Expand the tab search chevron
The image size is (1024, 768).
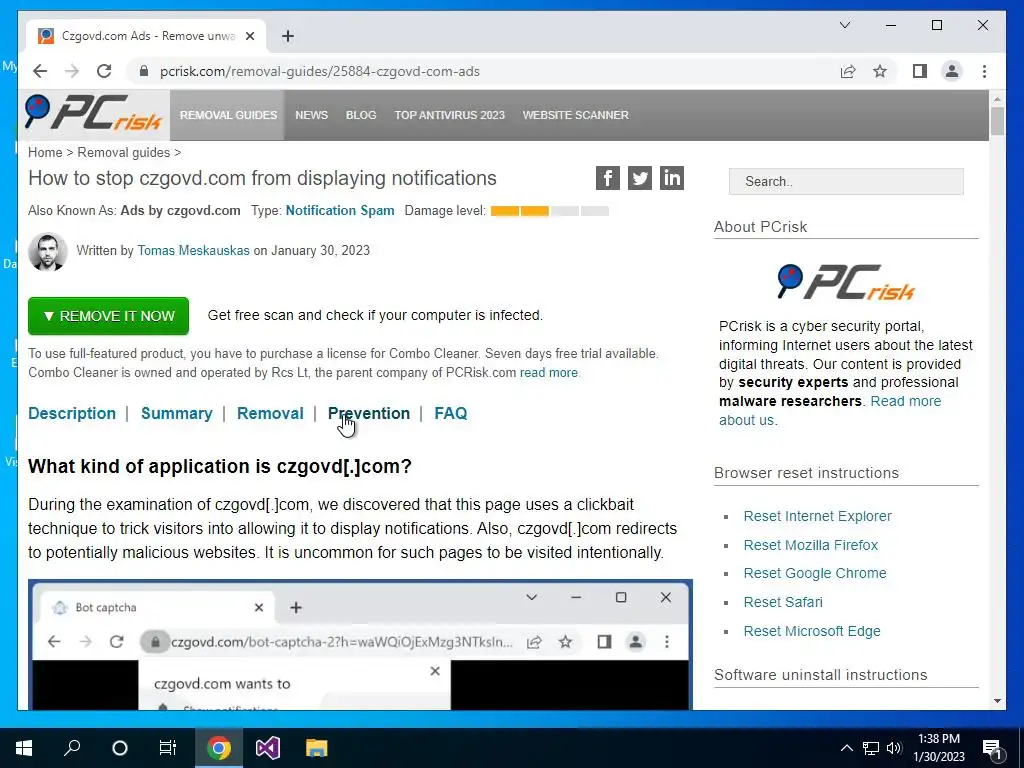844,25
